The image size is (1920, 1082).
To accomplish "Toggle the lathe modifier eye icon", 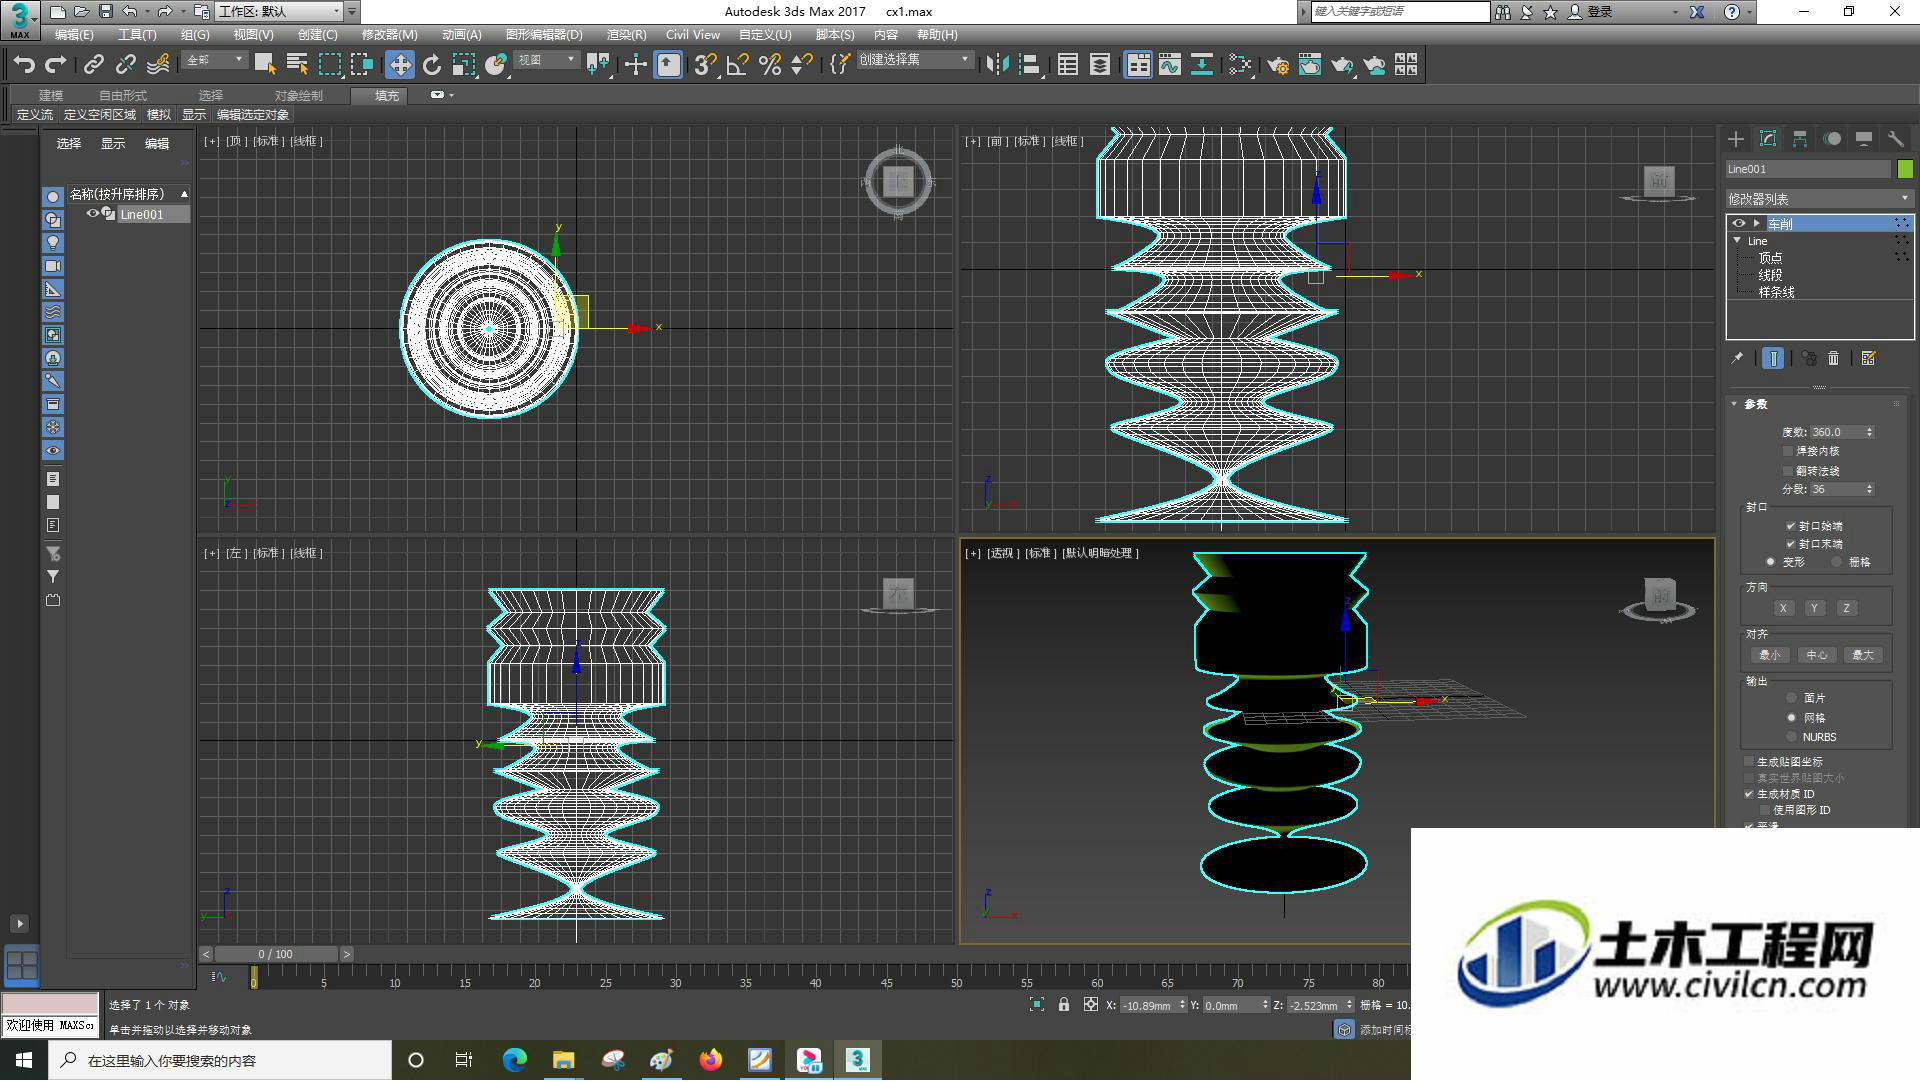I will 1738,224.
